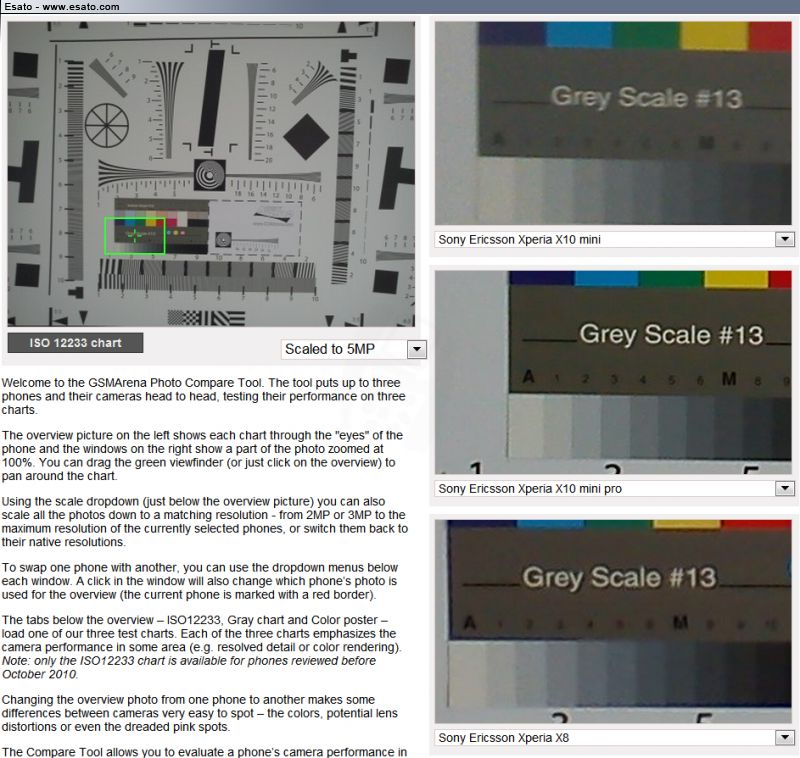Click the paragraph starting 'To swap one phone with another'
This screenshot has width=800, height=758.
pos(199,581)
